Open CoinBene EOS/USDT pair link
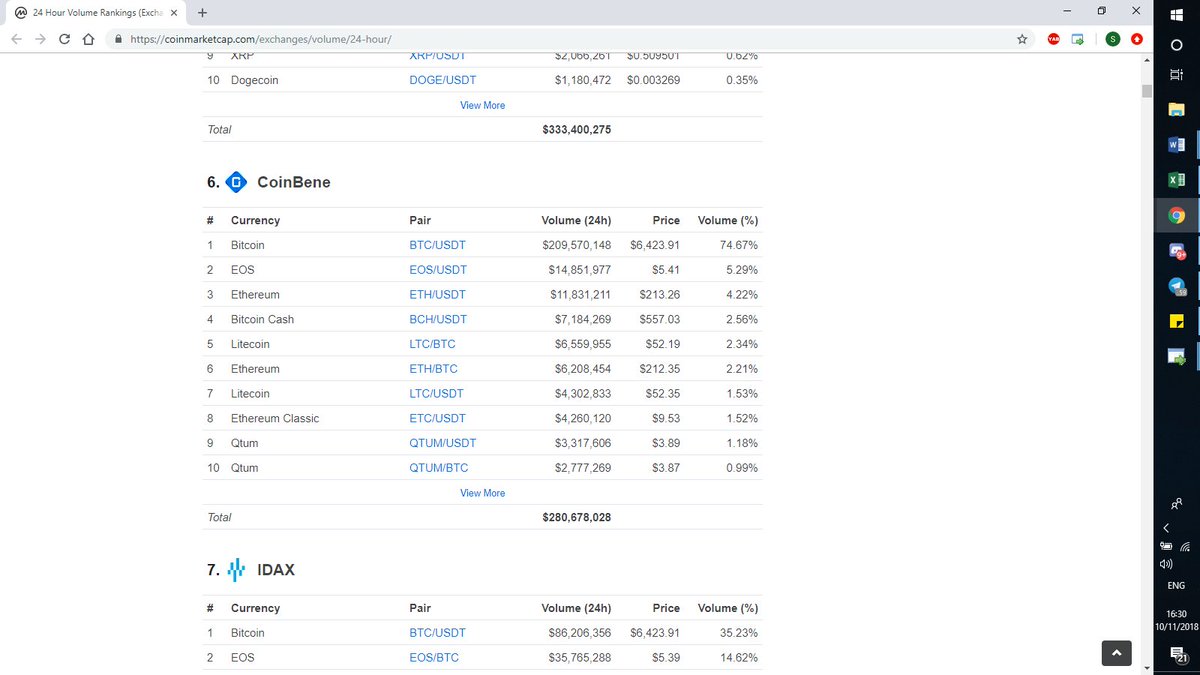This screenshot has width=1200, height=675. 438,270
